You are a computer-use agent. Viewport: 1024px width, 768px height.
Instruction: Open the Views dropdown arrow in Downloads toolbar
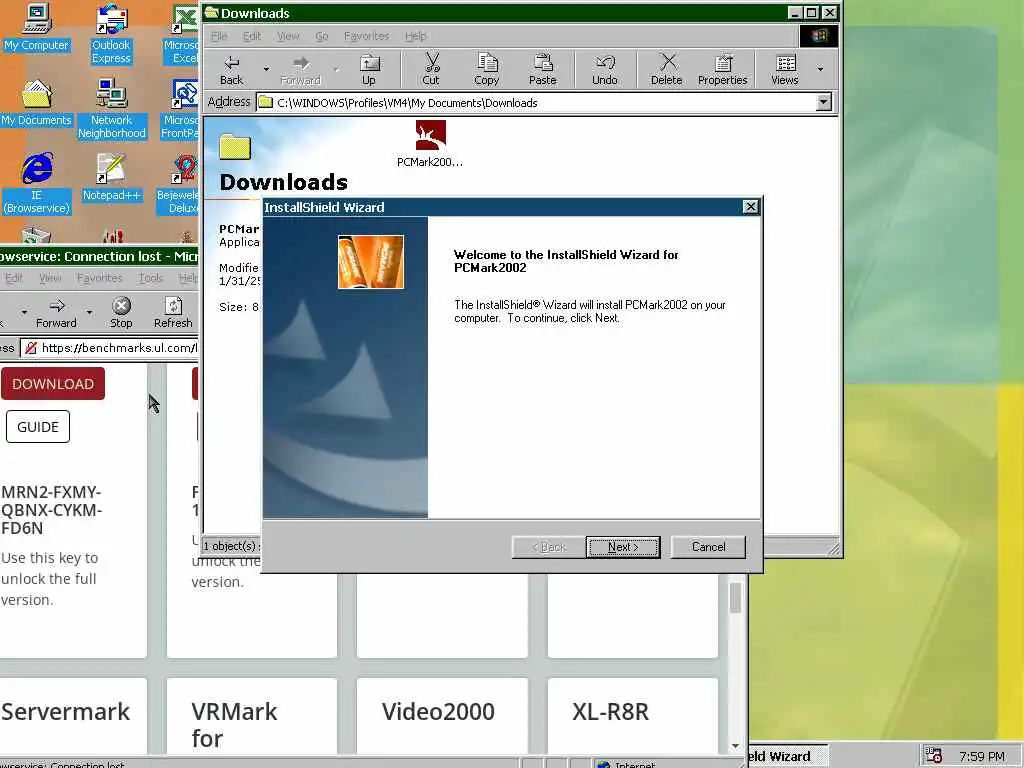tap(820, 69)
